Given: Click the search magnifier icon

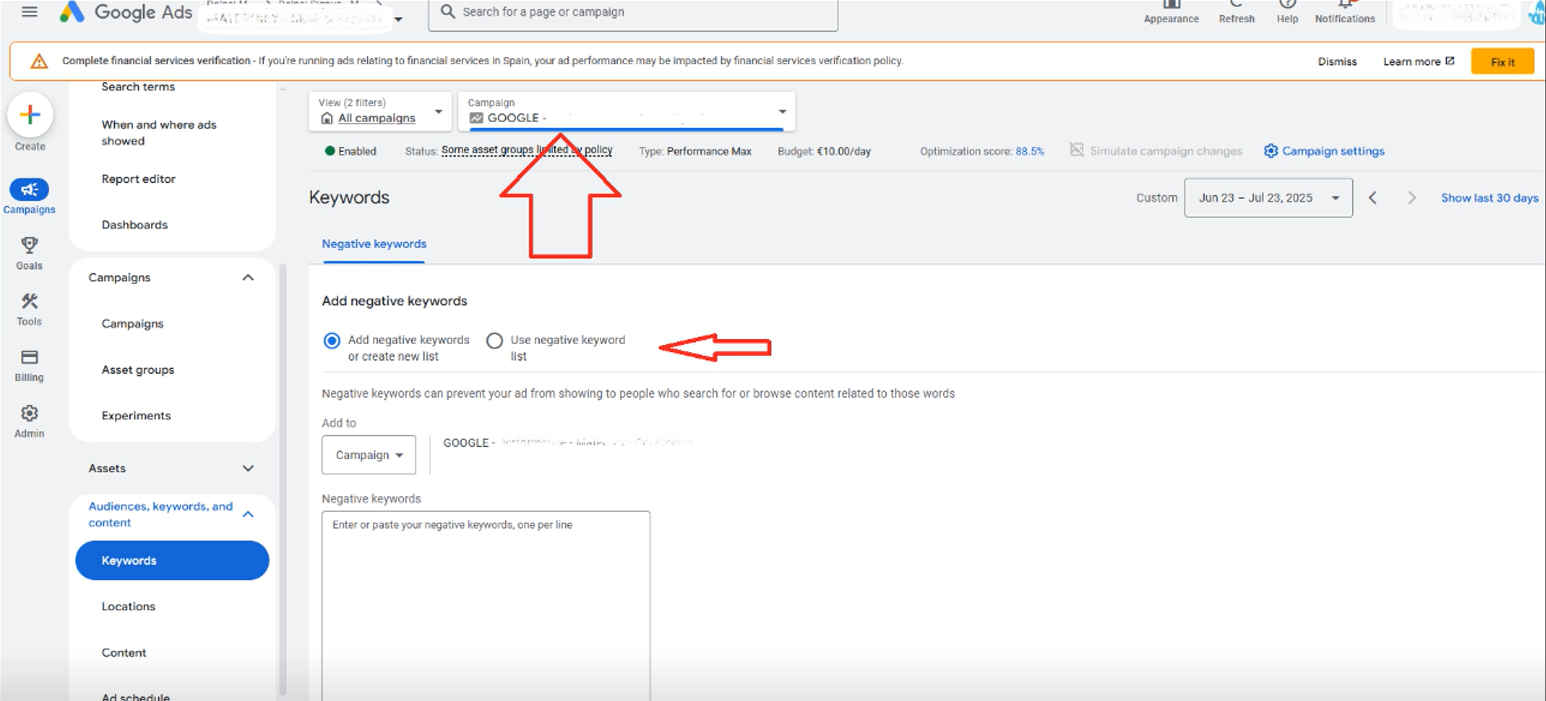Looking at the screenshot, I should (448, 12).
